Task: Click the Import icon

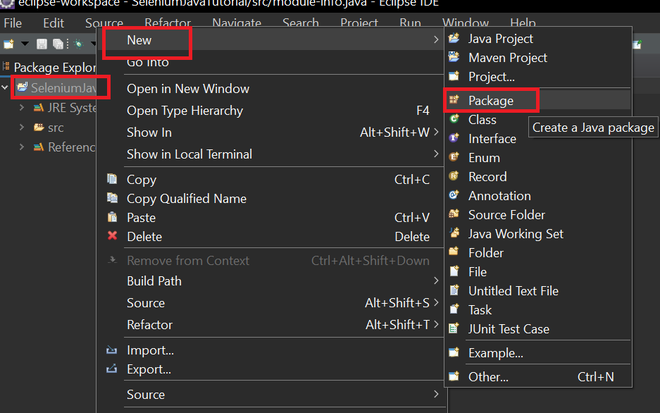Action: [x=112, y=350]
